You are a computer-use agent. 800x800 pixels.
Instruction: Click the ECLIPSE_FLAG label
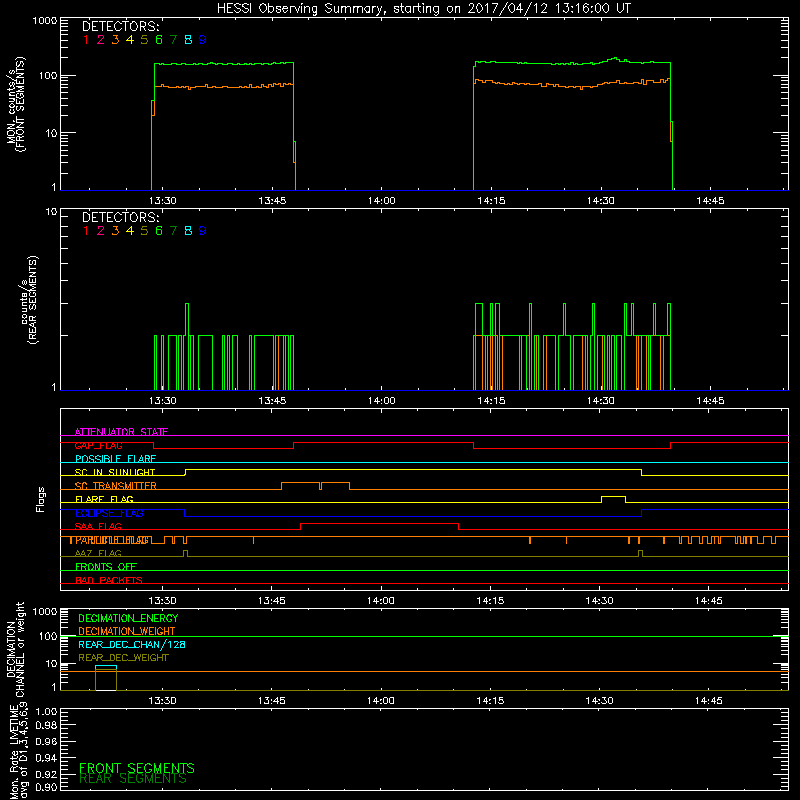tap(109, 513)
